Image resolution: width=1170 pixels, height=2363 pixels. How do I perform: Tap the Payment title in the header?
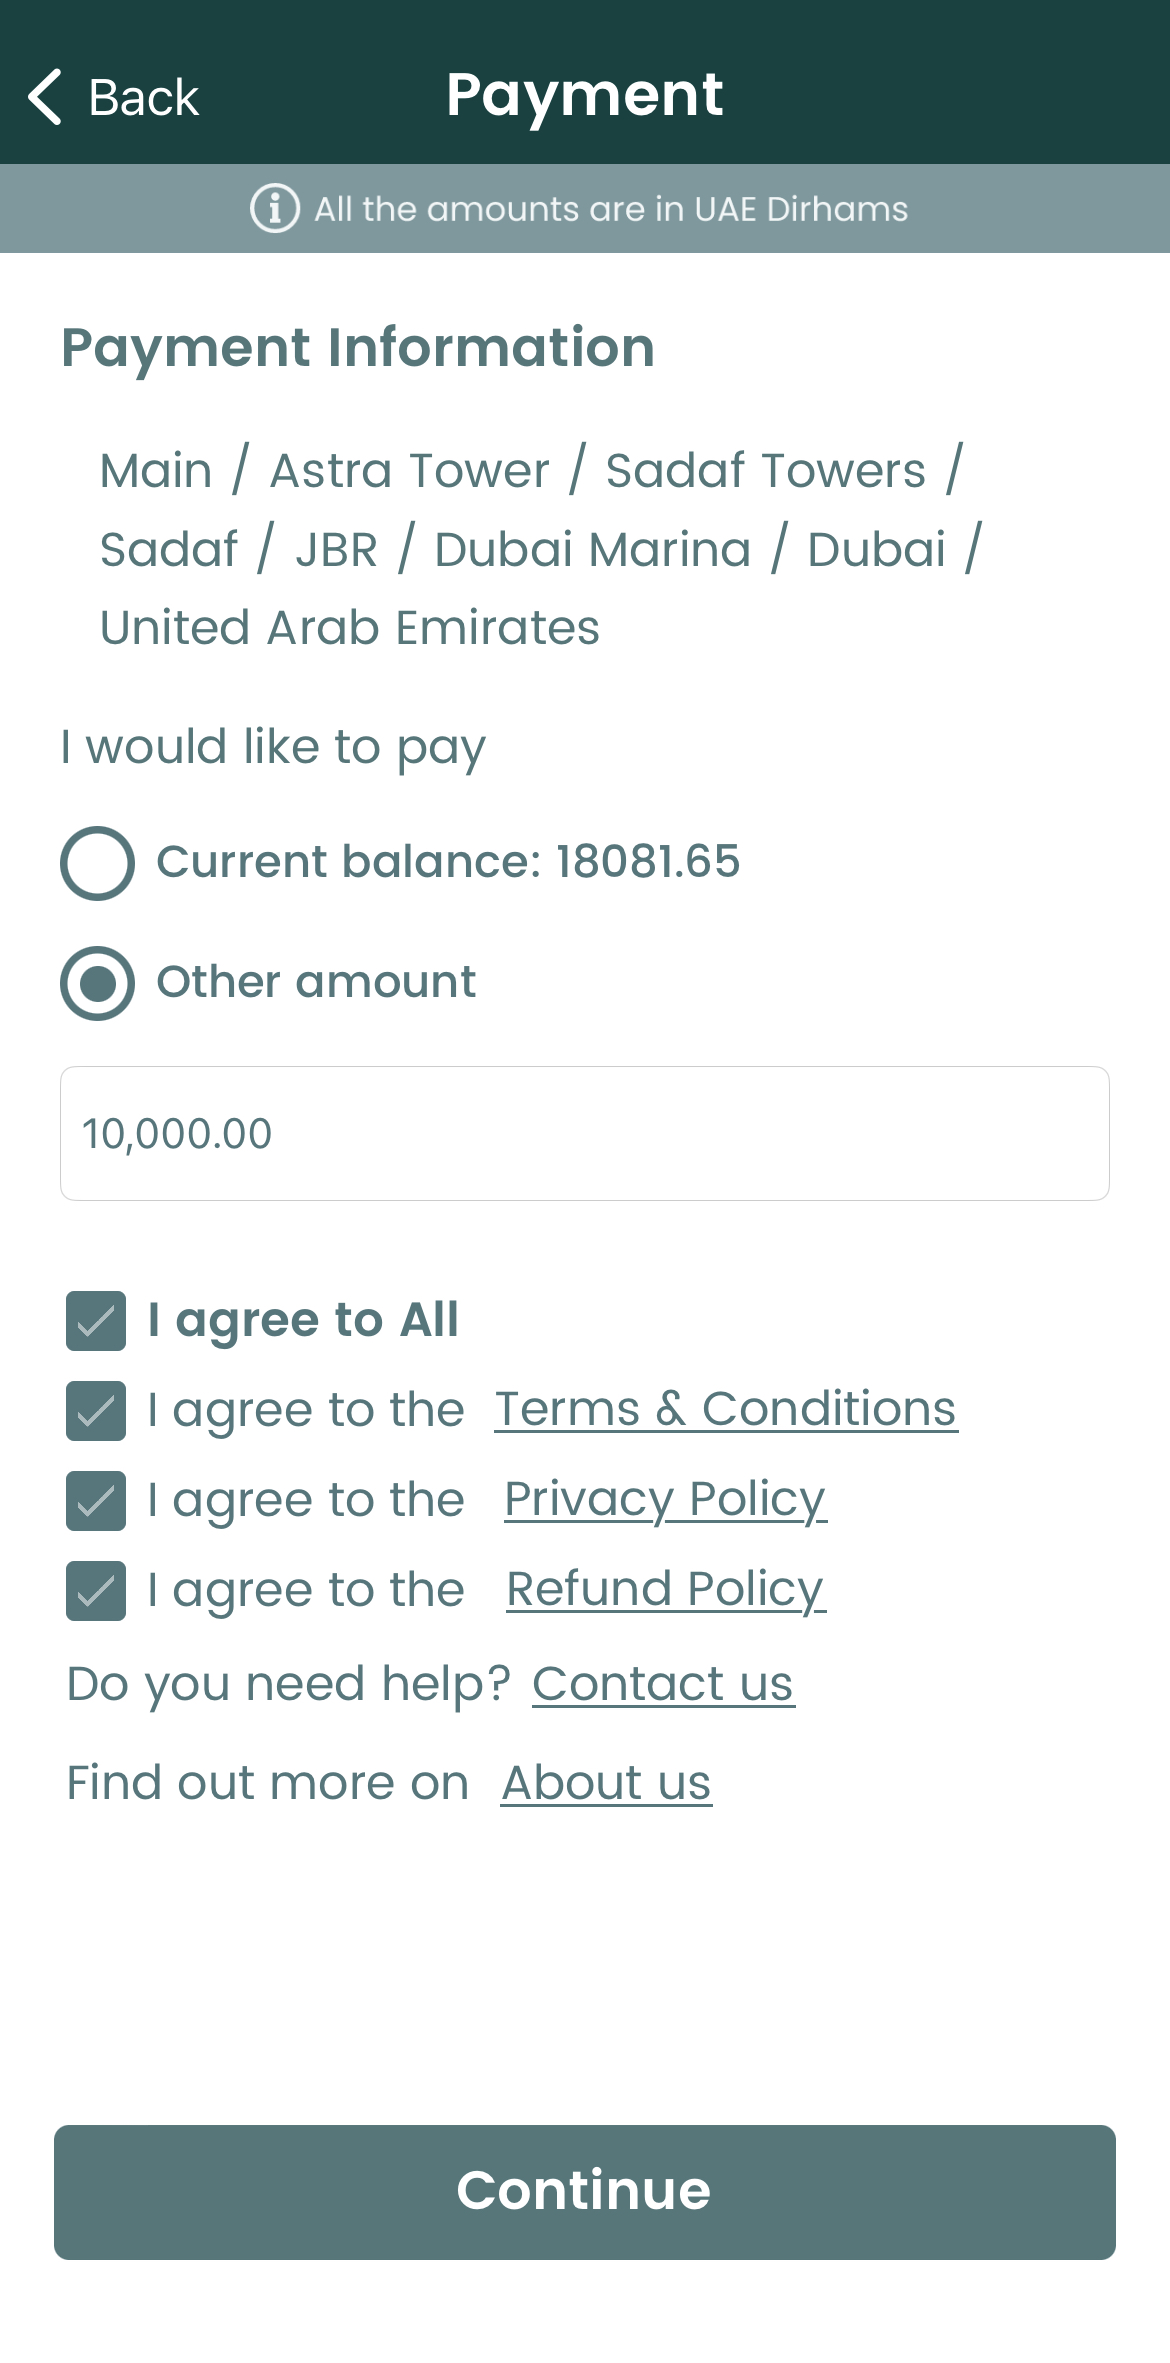click(584, 95)
